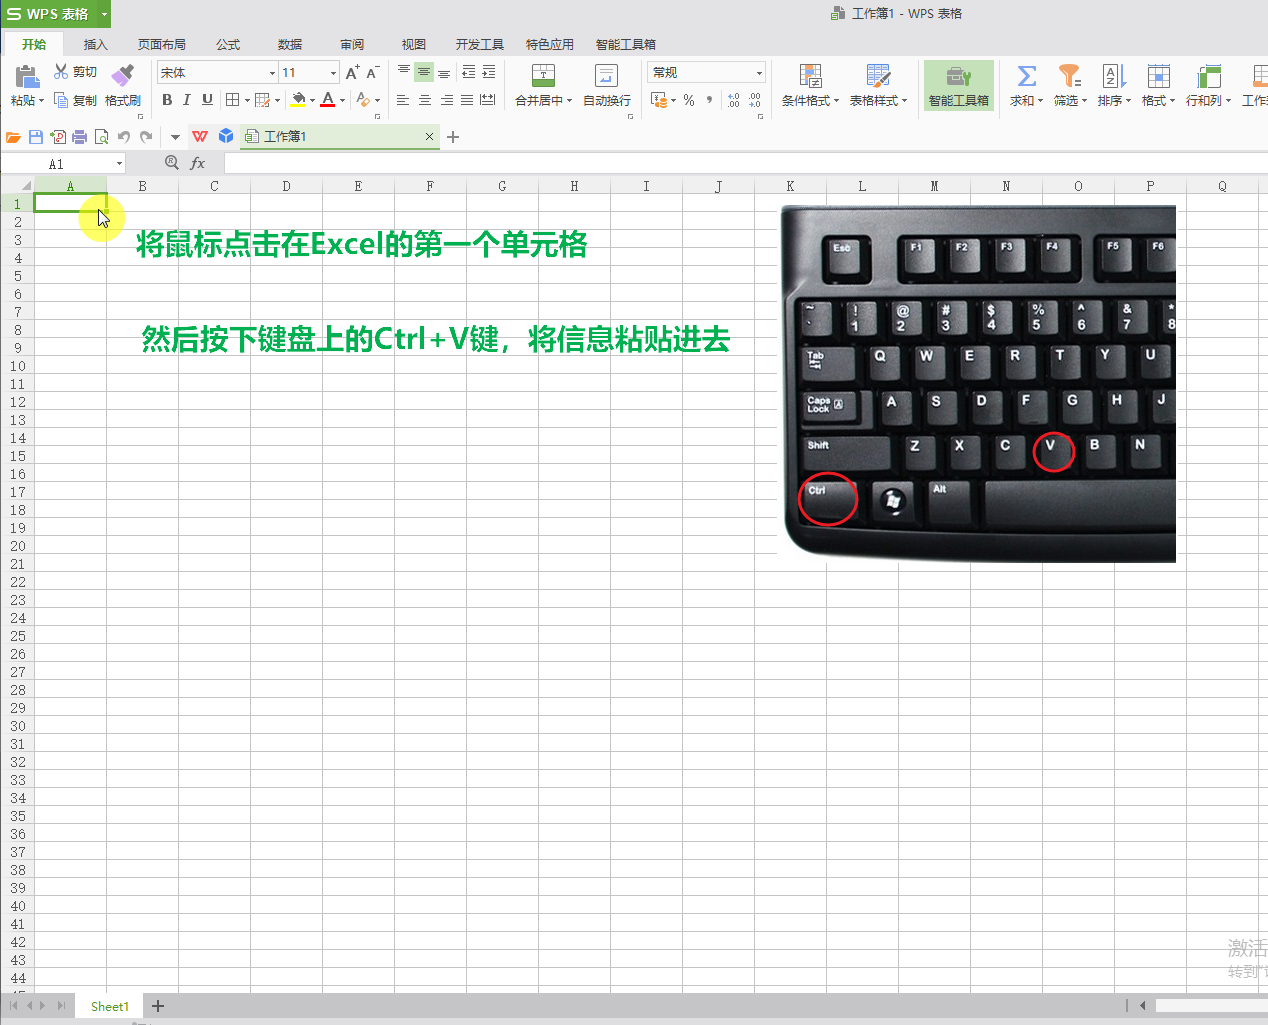This screenshot has height=1025, width=1268.
Task: Toggle center horizontal alignment
Action: tap(425, 100)
